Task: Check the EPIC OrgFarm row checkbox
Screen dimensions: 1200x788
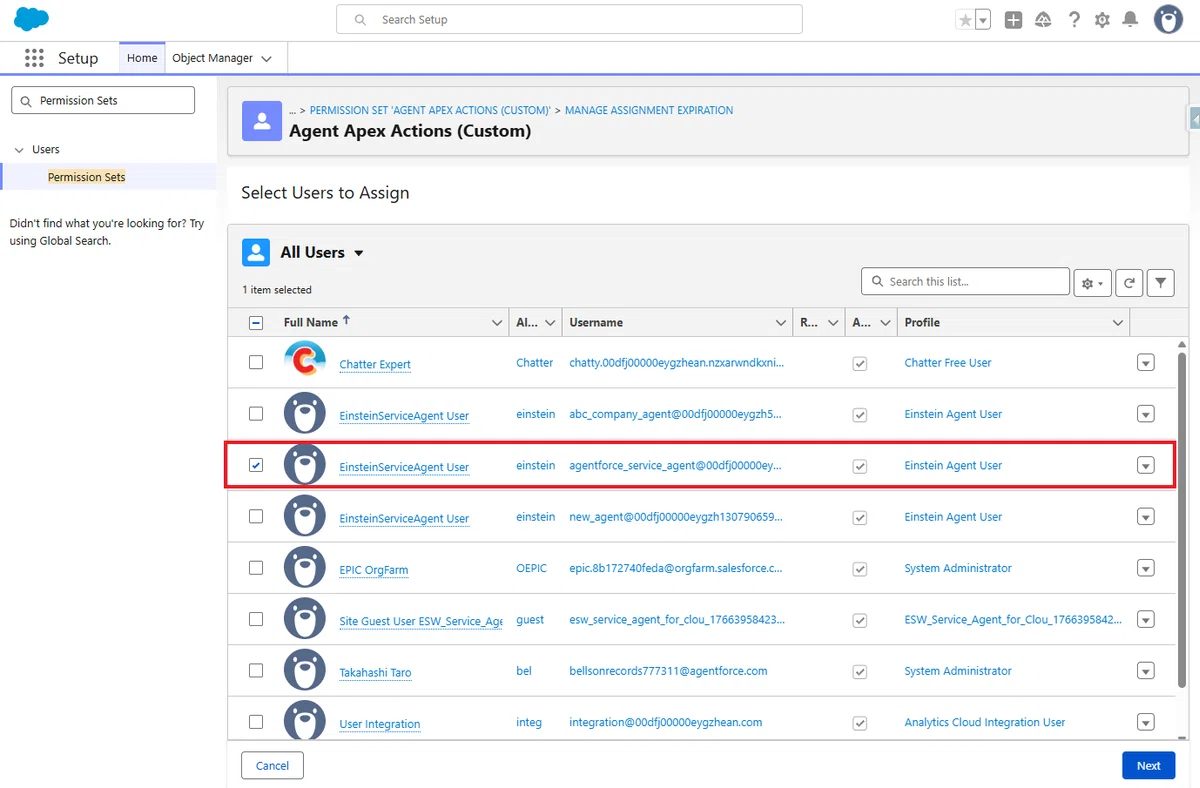Action: pyautogui.click(x=256, y=567)
